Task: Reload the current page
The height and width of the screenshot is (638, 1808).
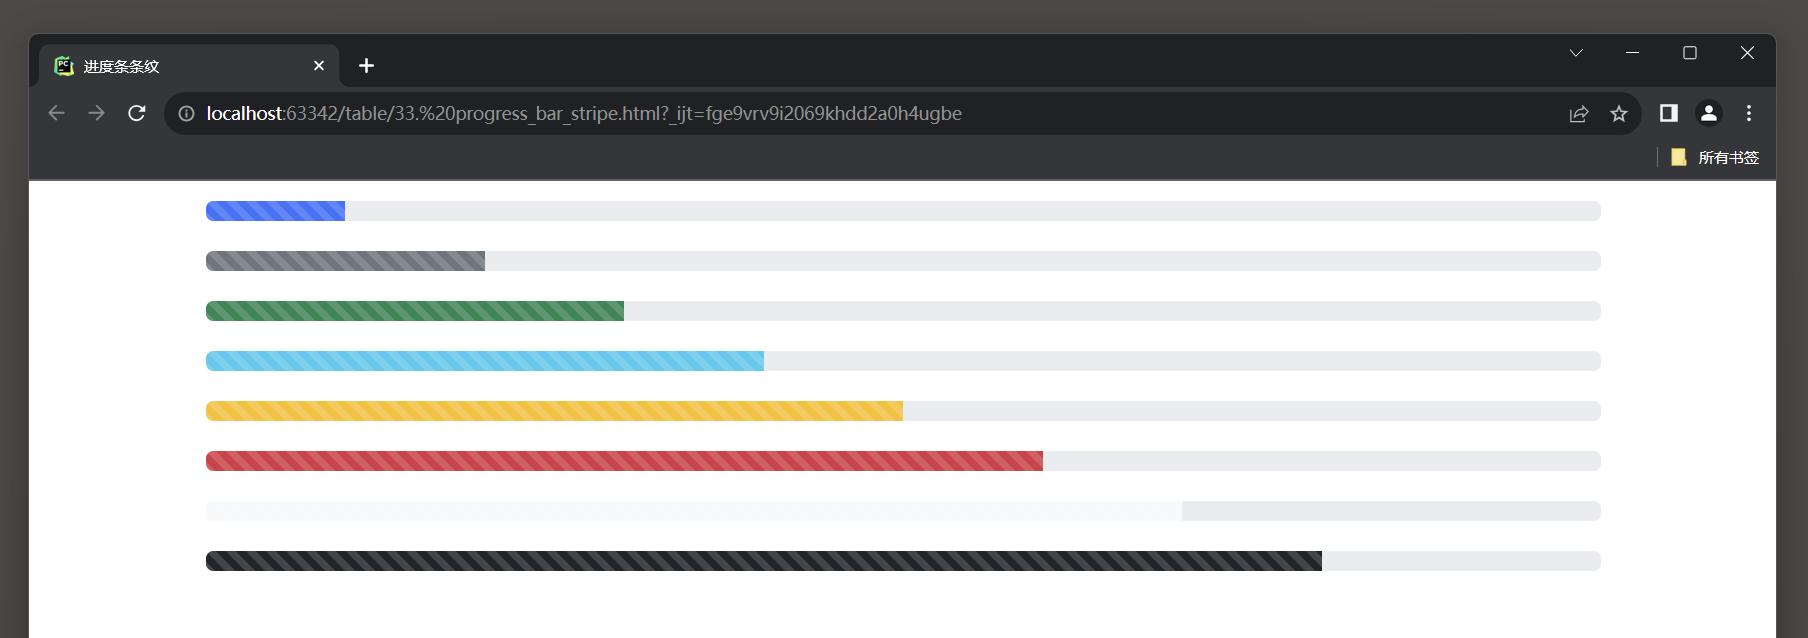Action: click(137, 113)
